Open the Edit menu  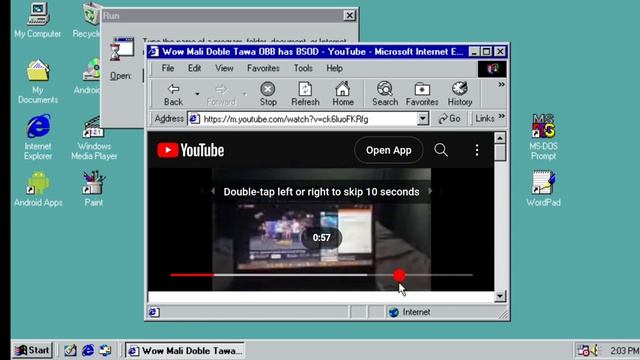[x=194, y=68]
